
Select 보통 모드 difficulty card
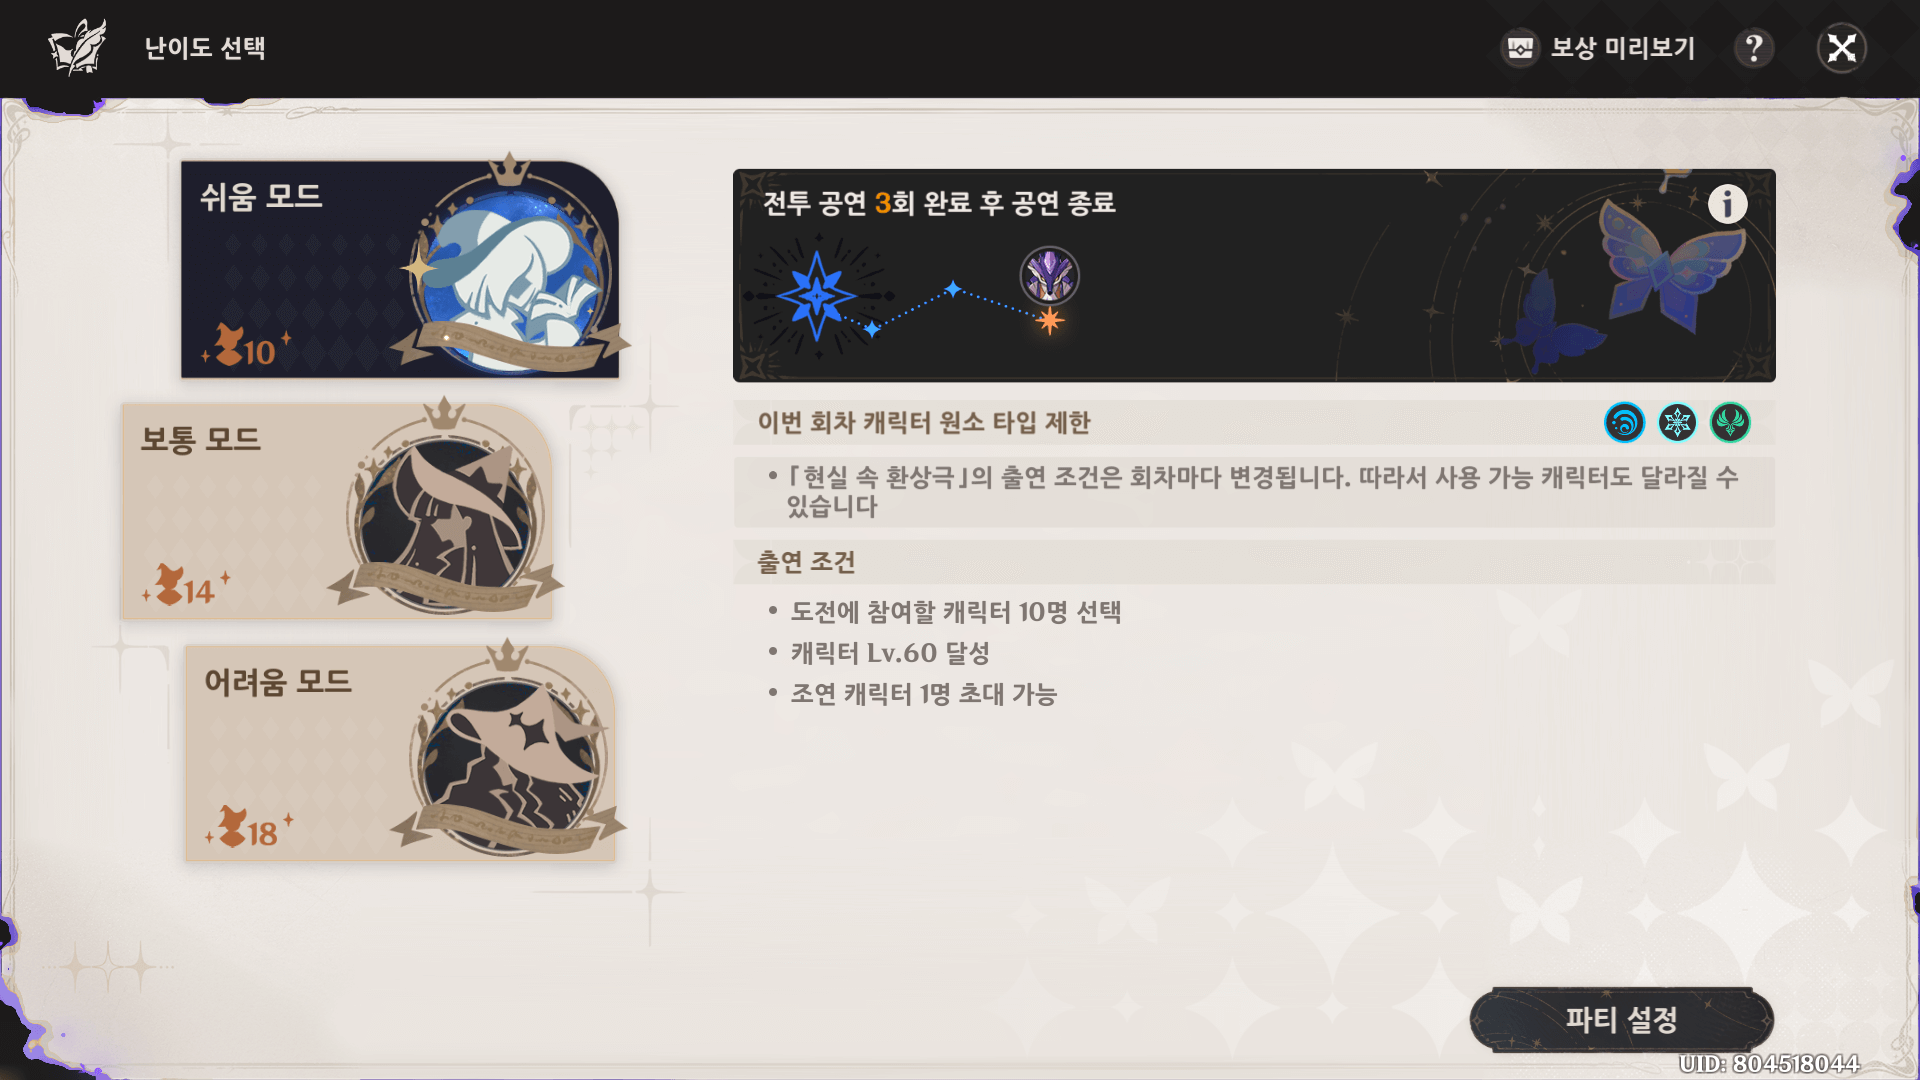(x=337, y=511)
